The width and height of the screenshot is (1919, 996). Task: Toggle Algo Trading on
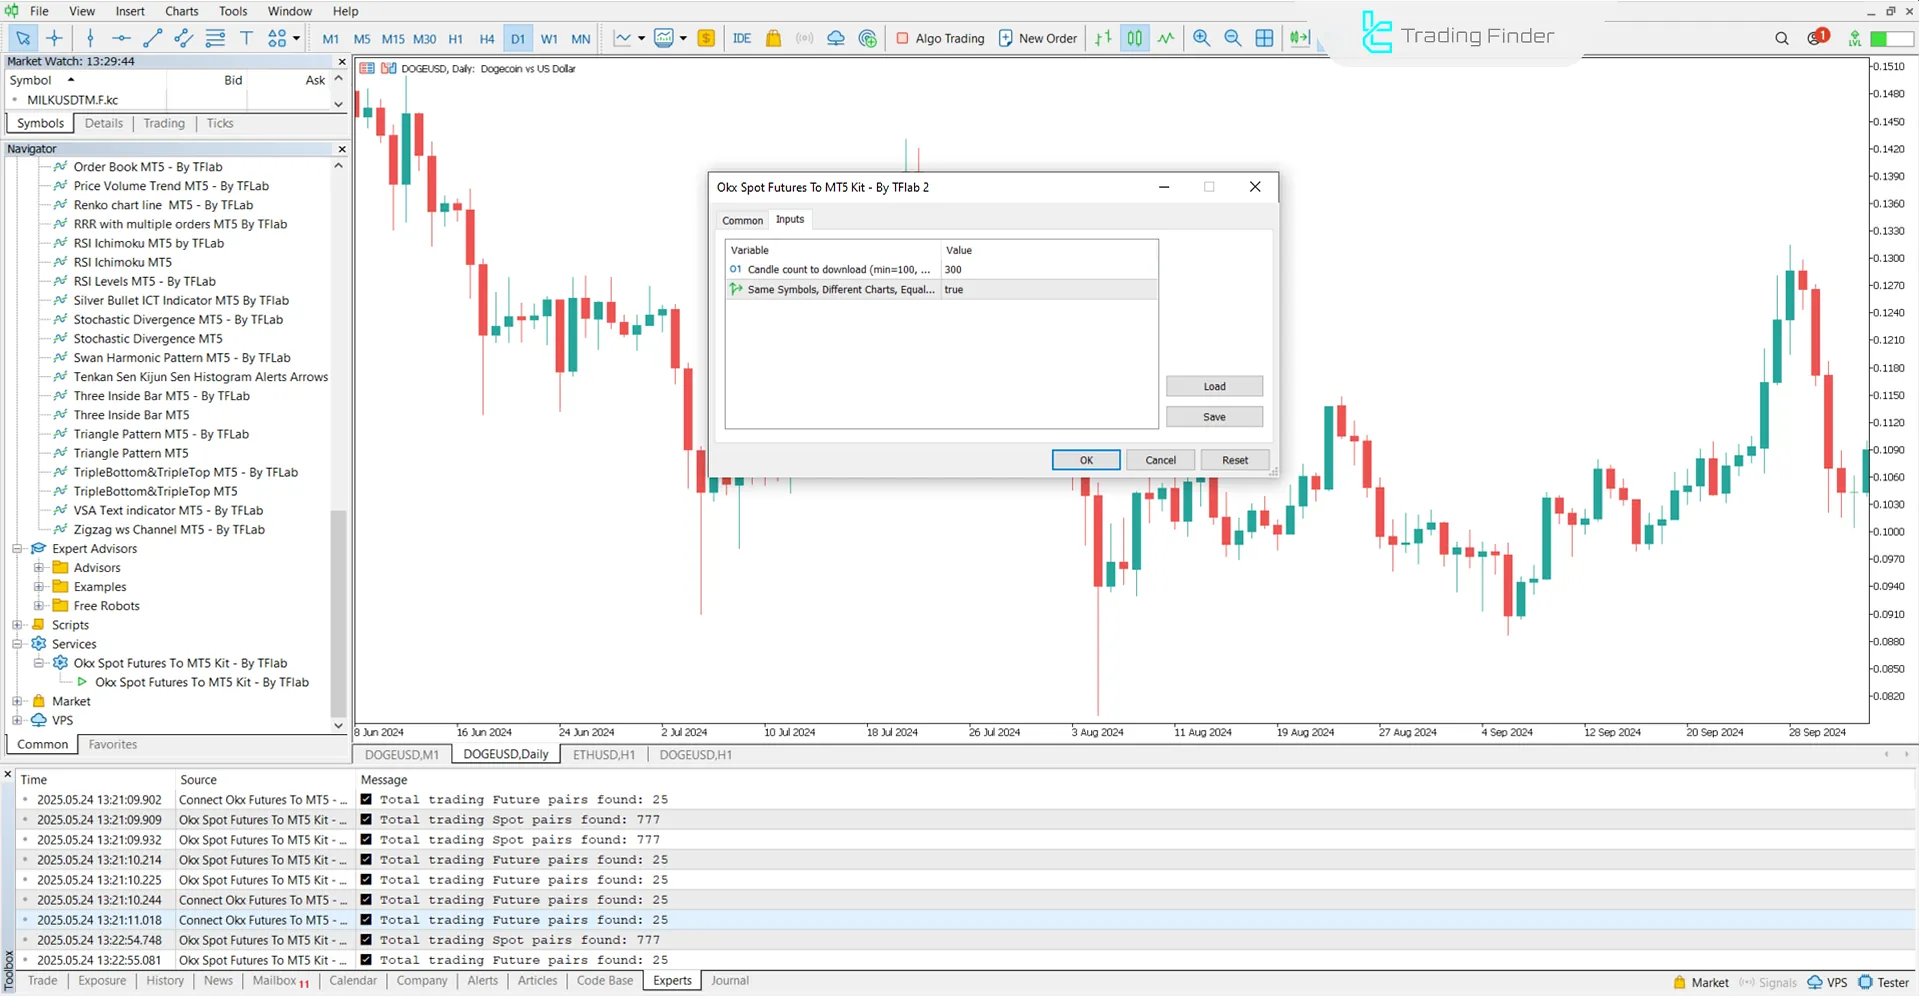[940, 38]
